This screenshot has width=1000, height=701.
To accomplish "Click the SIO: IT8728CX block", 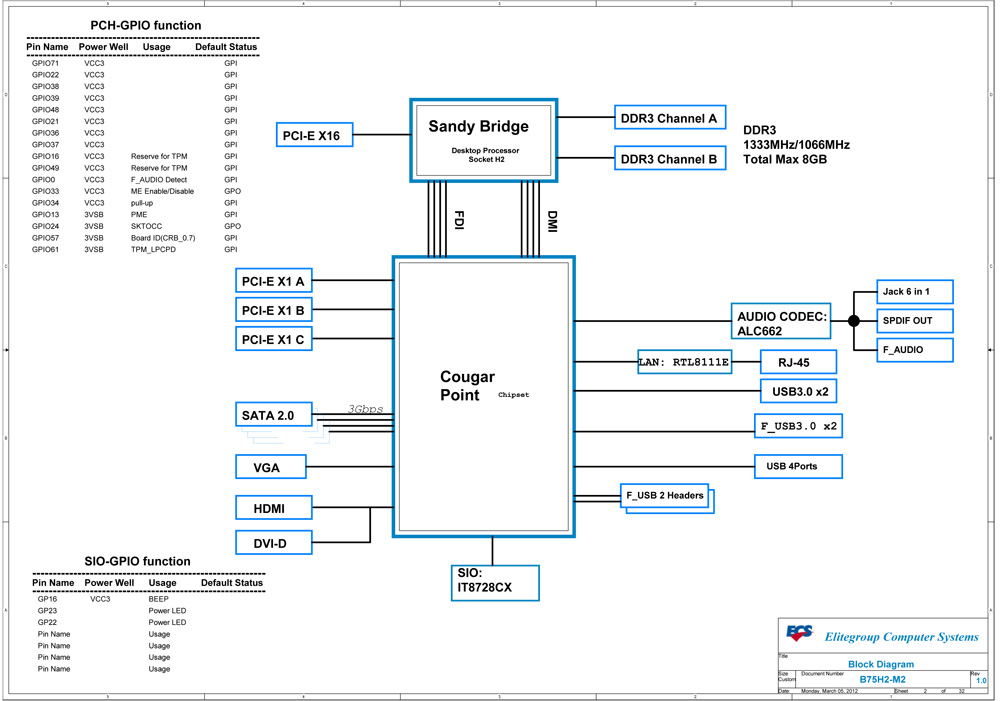I will (x=495, y=582).
